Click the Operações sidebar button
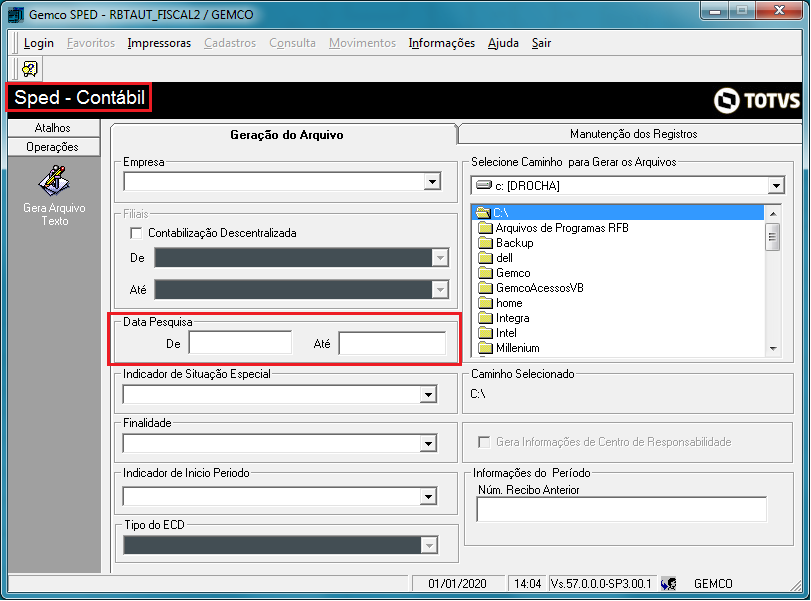The image size is (811, 601). [53, 147]
